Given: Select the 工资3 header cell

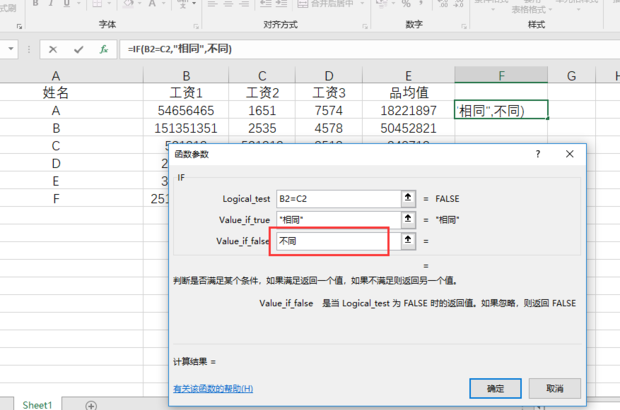Looking at the screenshot, I should click(x=329, y=93).
